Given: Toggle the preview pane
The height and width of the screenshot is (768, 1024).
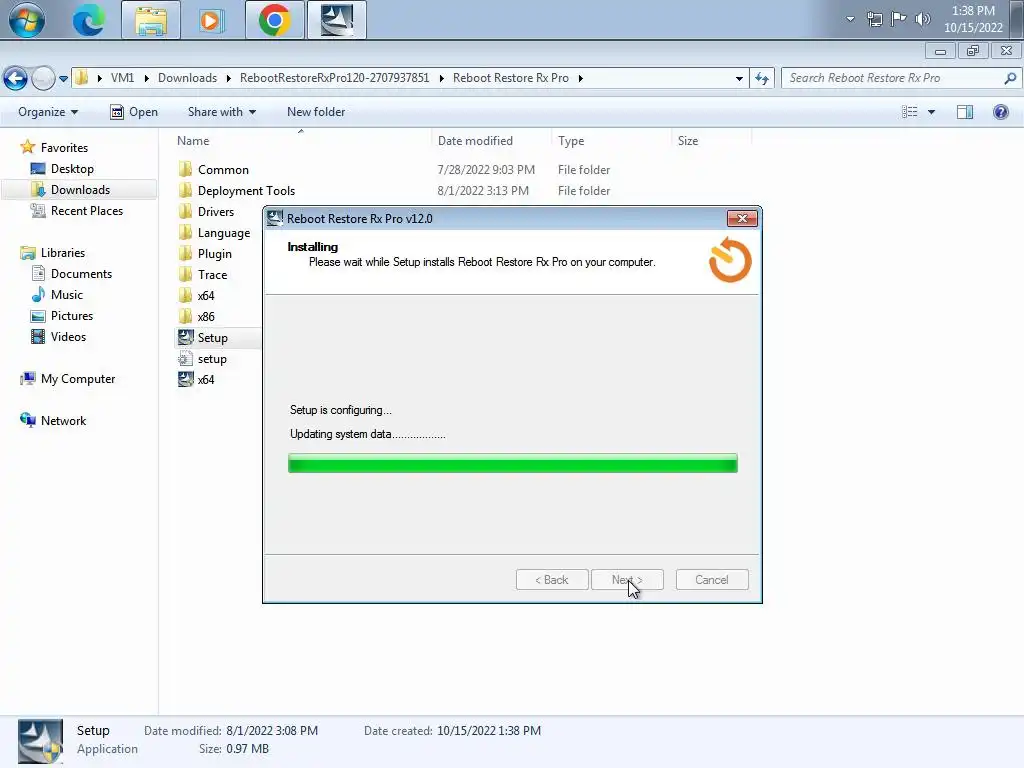Looking at the screenshot, I should pos(965,112).
